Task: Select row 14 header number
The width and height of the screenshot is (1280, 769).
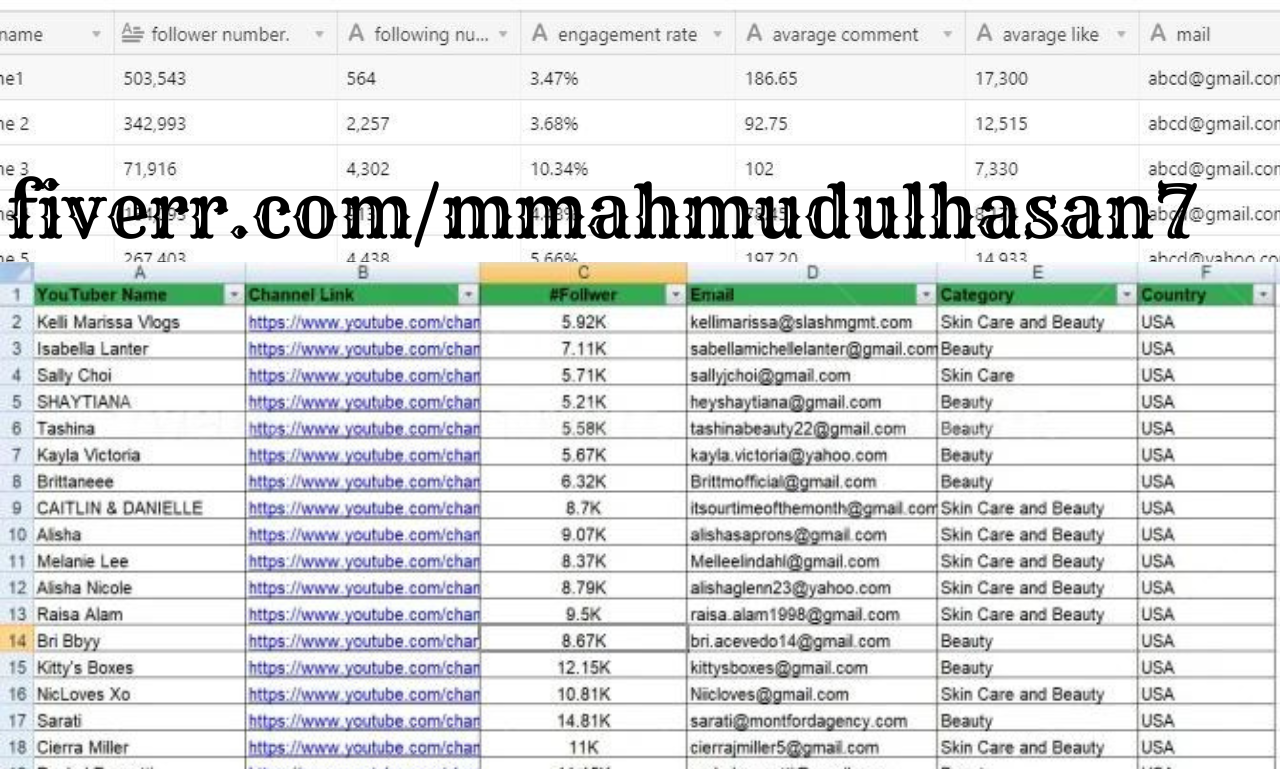Action: click(x=17, y=641)
